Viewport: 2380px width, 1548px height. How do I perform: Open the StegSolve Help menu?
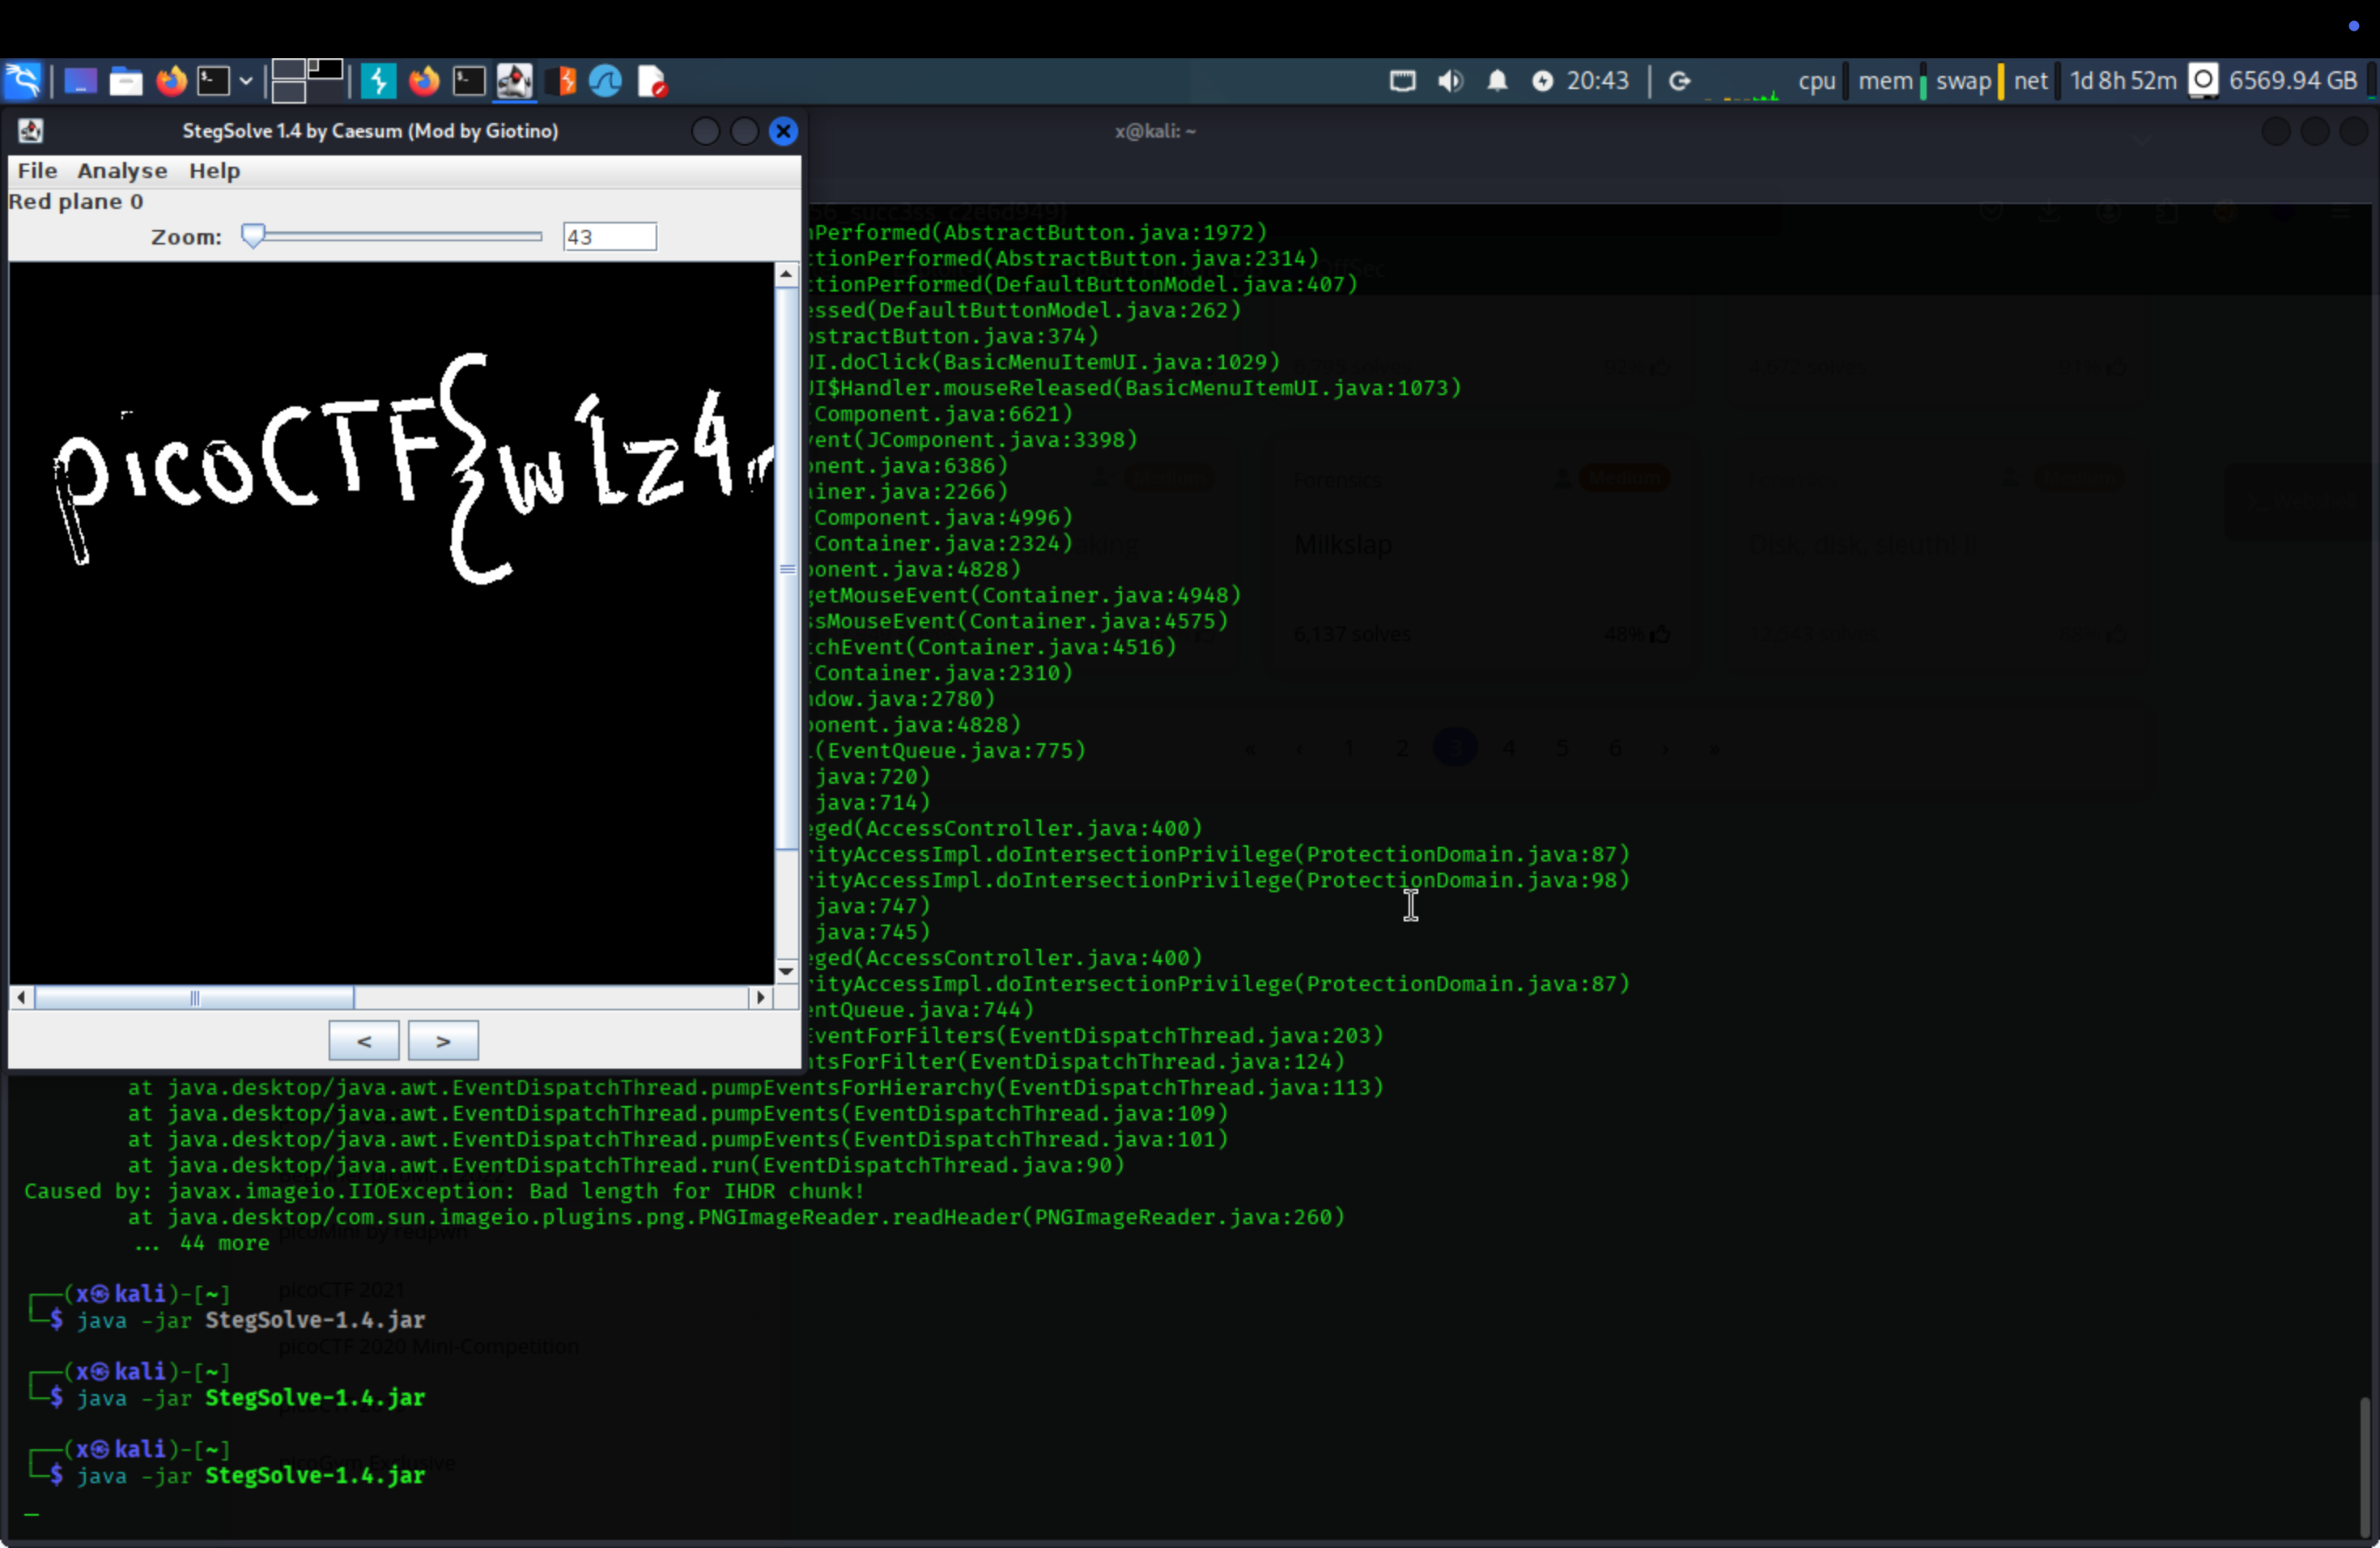click(x=214, y=170)
